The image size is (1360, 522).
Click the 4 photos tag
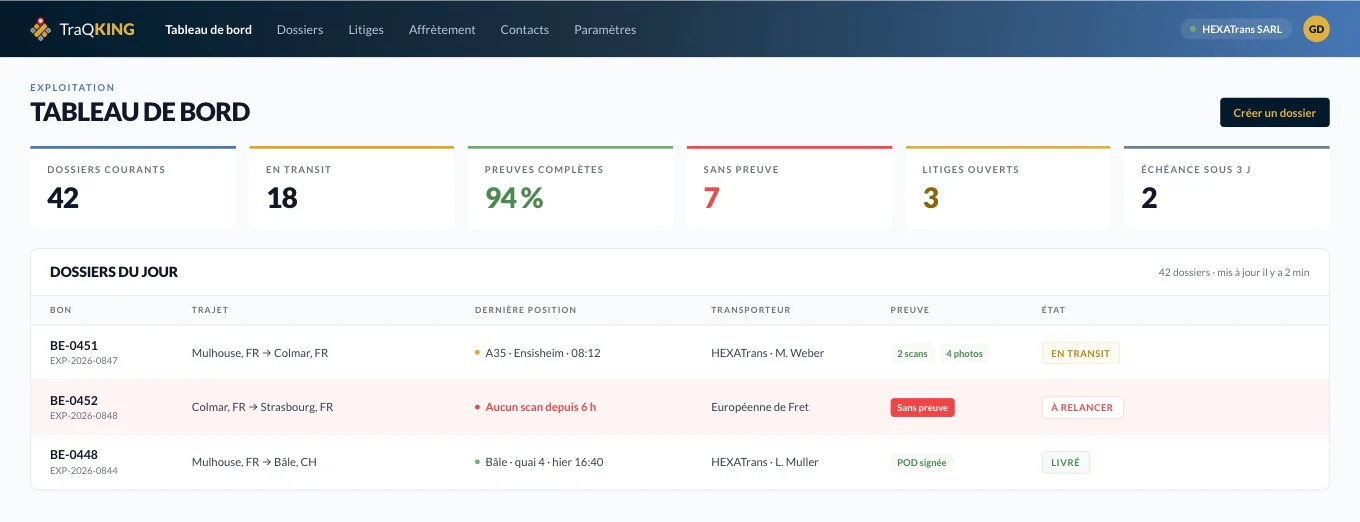(x=964, y=353)
